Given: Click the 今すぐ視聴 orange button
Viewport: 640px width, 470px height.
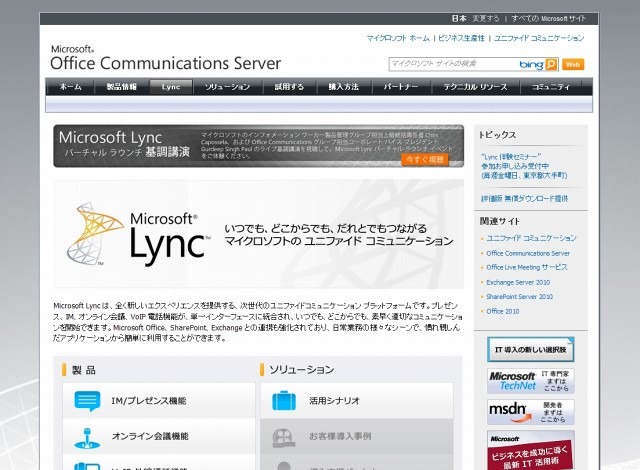Looking at the screenshot, I should (424, 160).
